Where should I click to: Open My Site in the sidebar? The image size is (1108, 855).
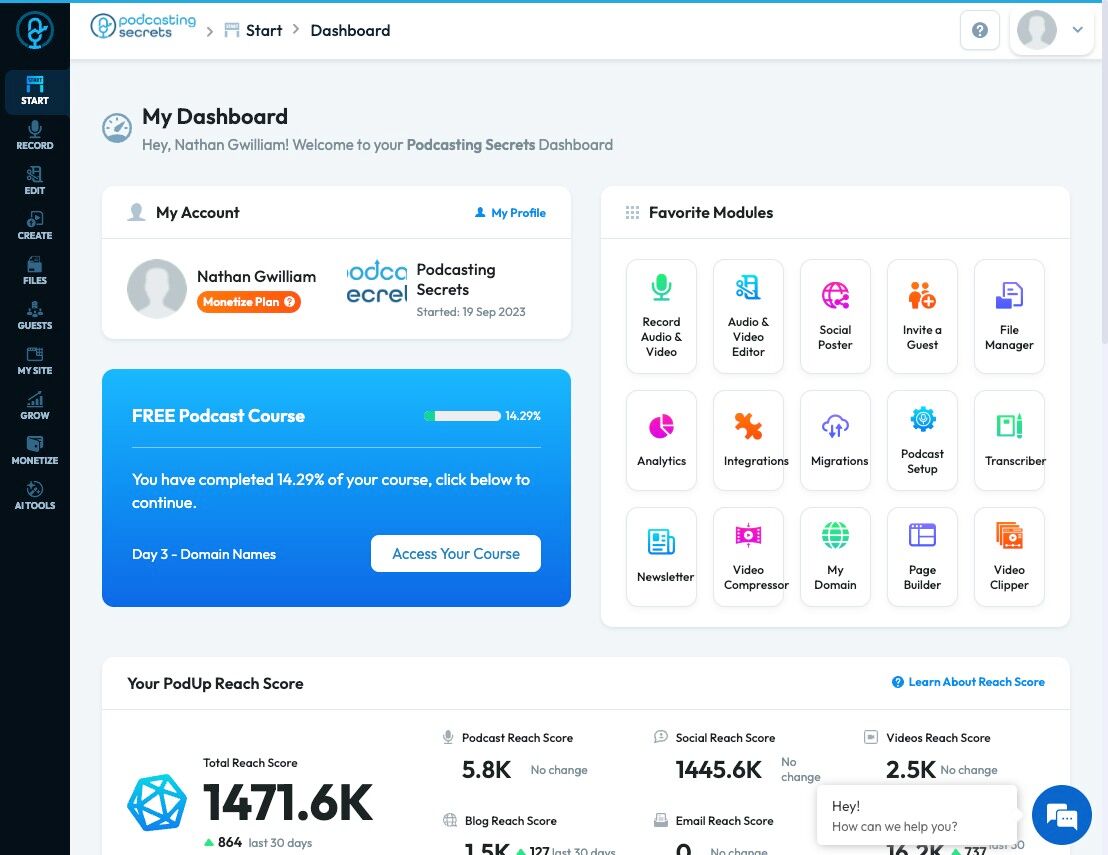[x=35, y=361]
